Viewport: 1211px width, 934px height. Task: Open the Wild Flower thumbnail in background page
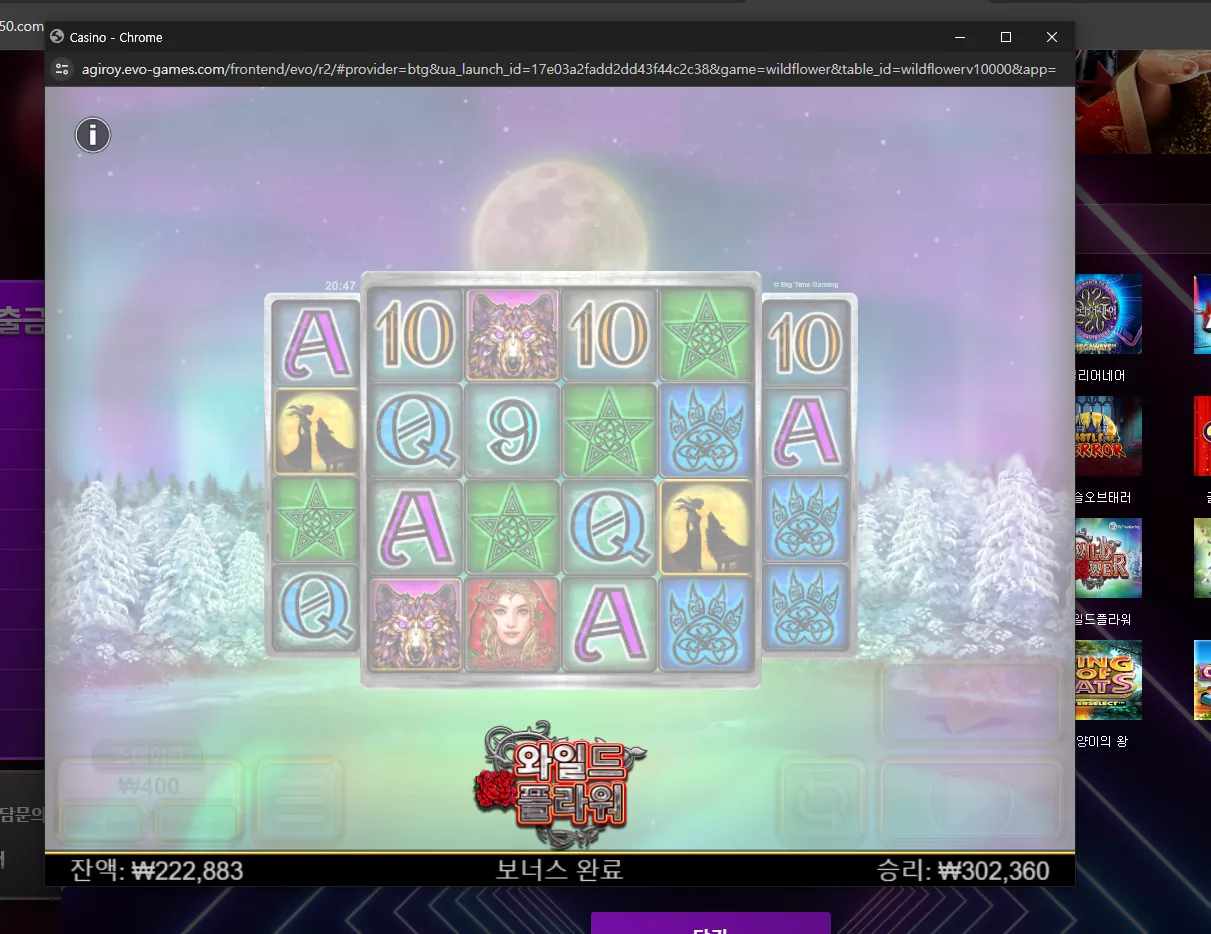(x=1108, y=557)
